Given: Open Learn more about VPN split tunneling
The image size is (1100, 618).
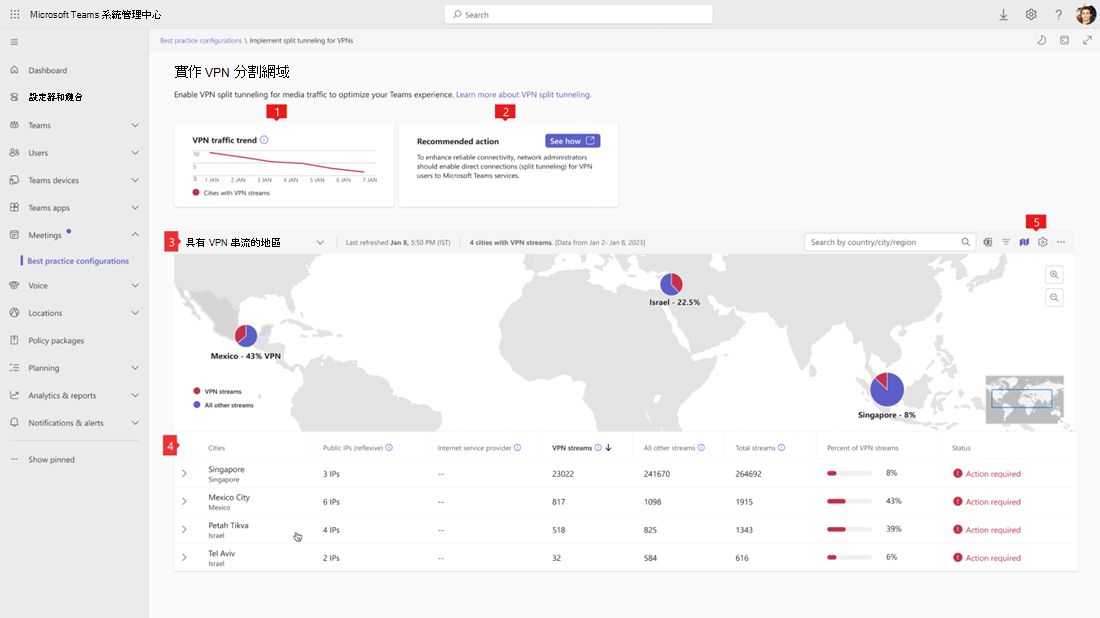Looking at the screenshot, I should 523,95.
